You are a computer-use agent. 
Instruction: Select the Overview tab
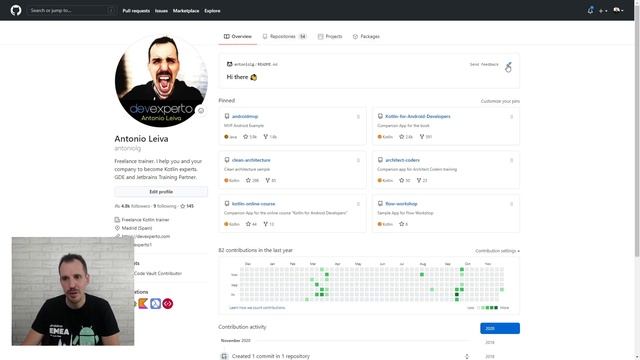tap(238, 36)
